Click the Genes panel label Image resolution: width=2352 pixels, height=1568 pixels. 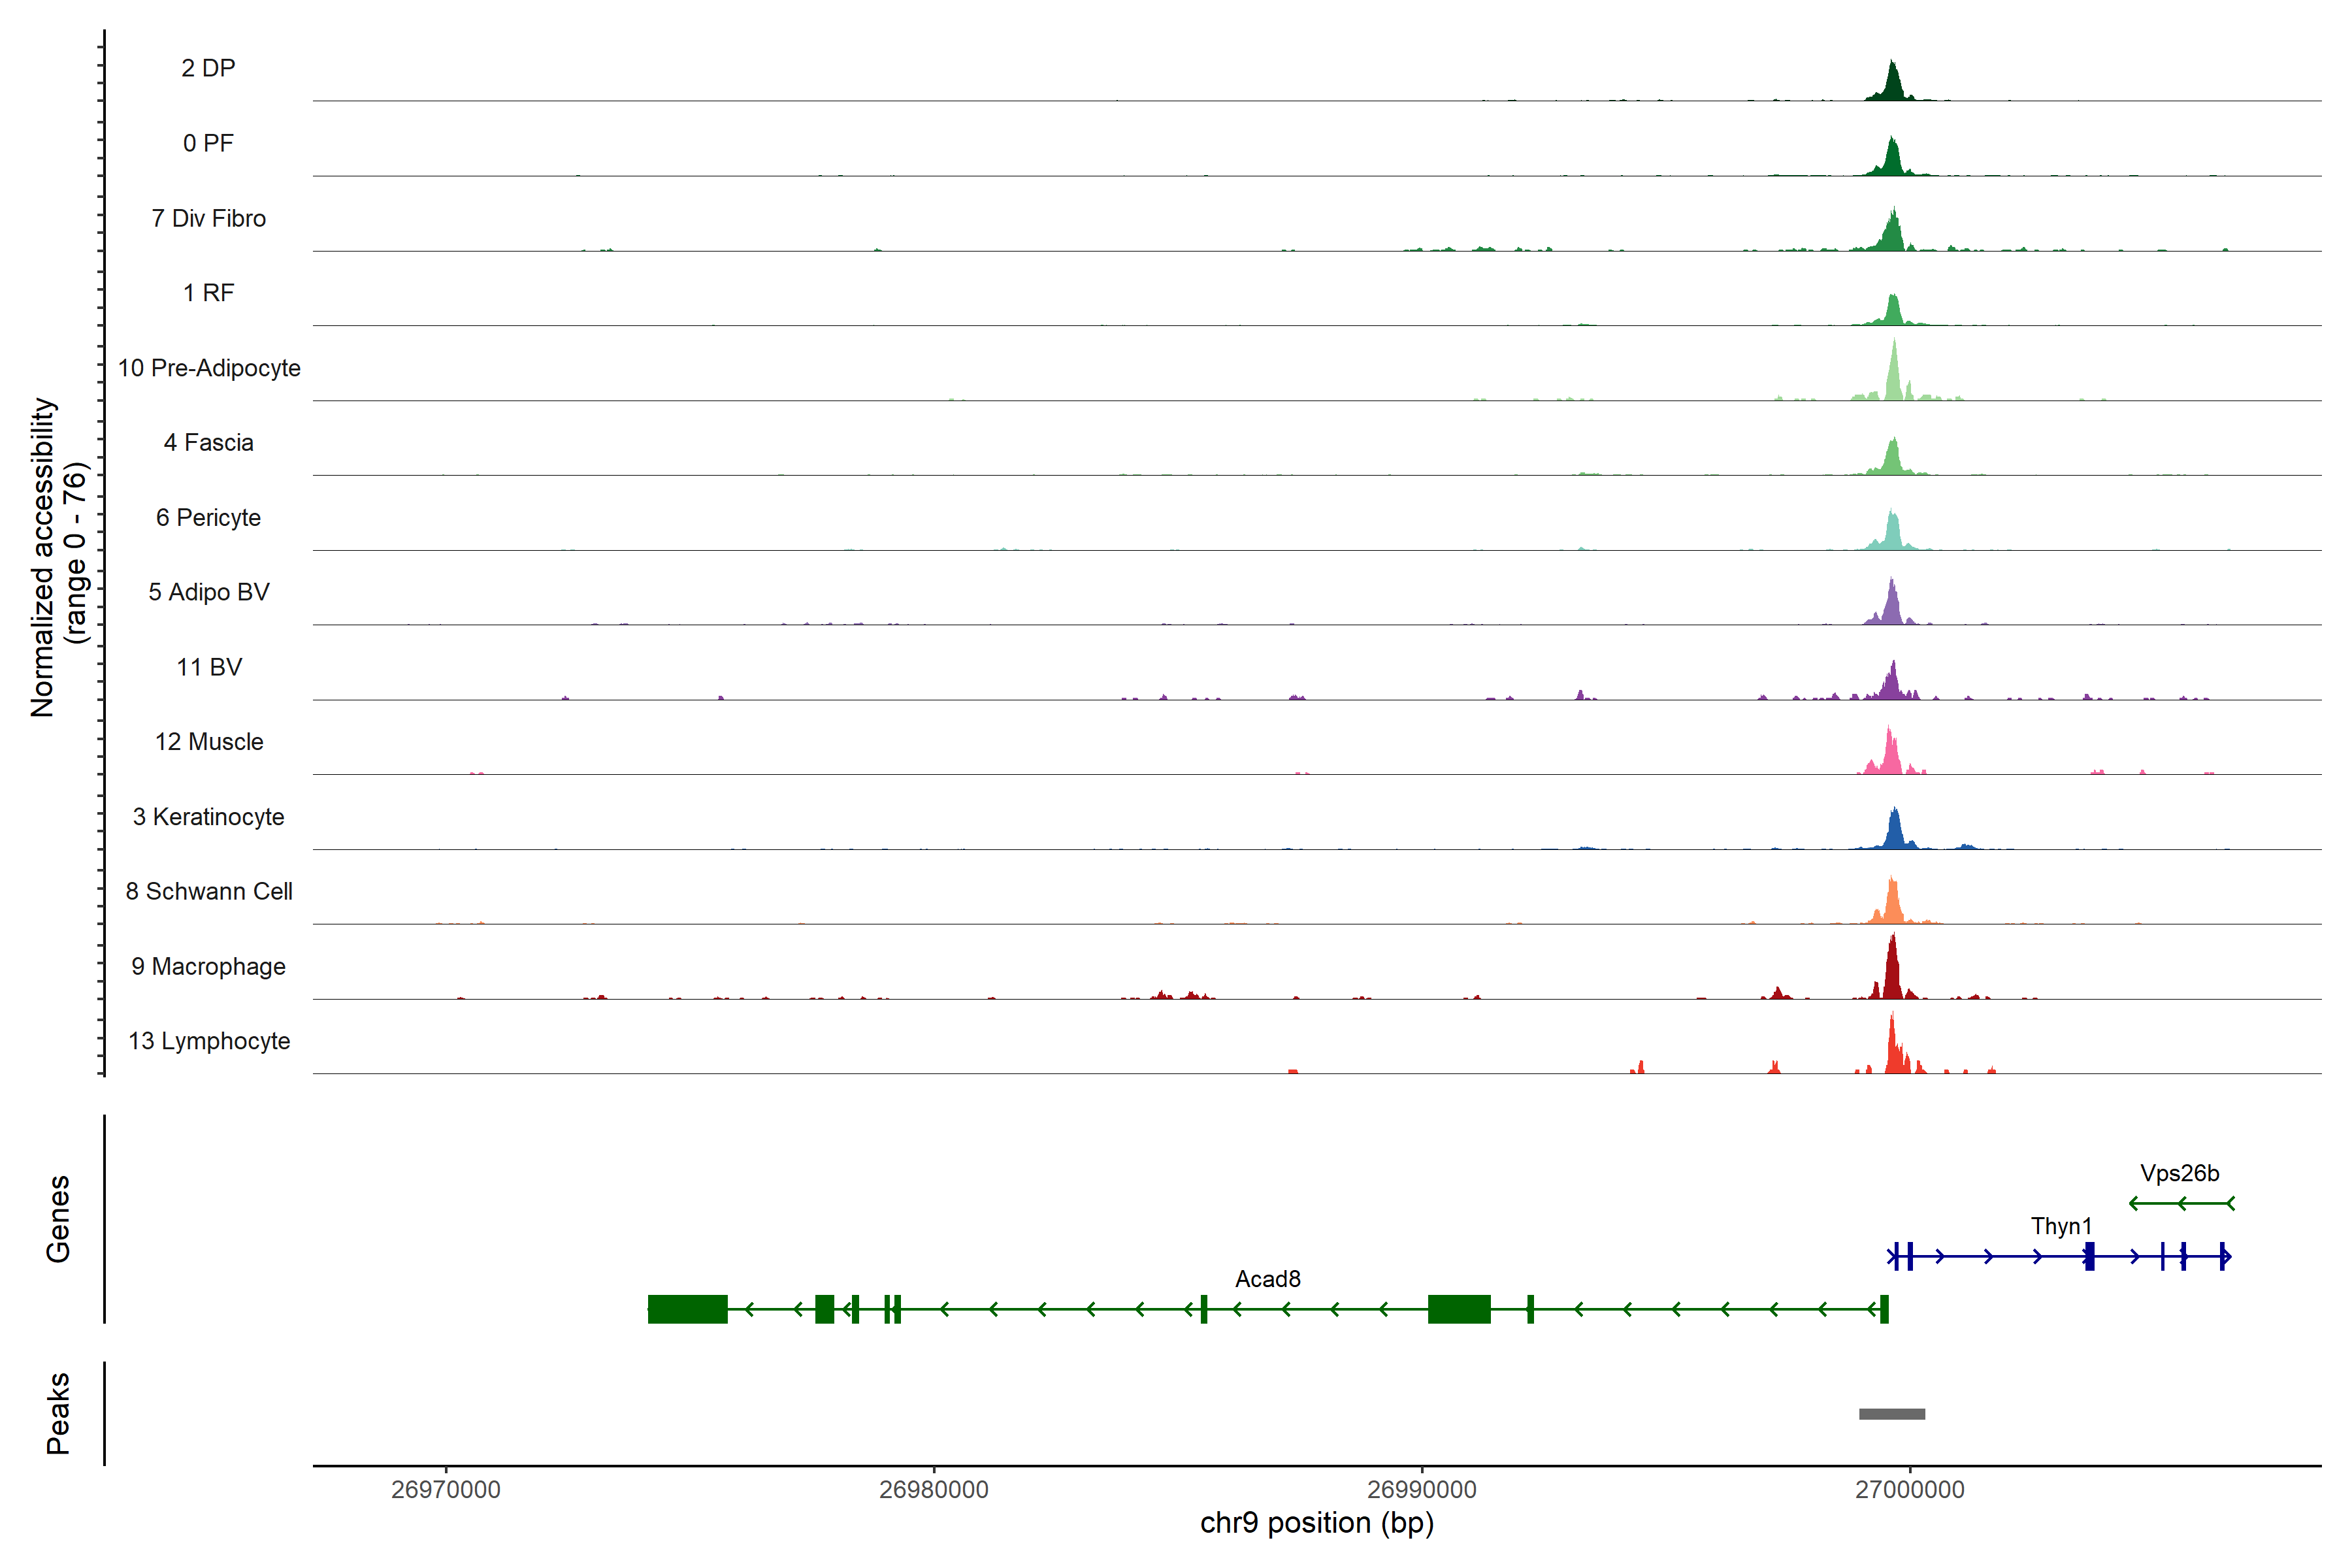click(x=58, y=1219)
